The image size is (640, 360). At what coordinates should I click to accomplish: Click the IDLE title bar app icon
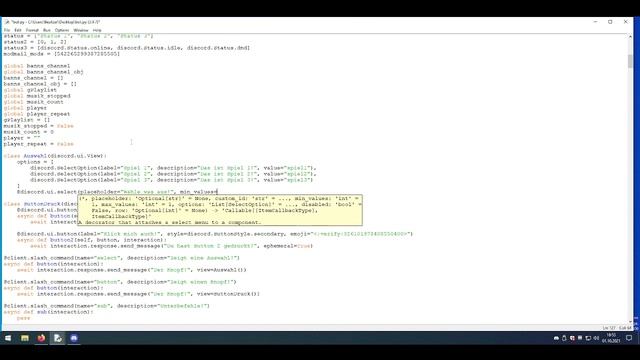pyautogui.click(x=7, y=22)
